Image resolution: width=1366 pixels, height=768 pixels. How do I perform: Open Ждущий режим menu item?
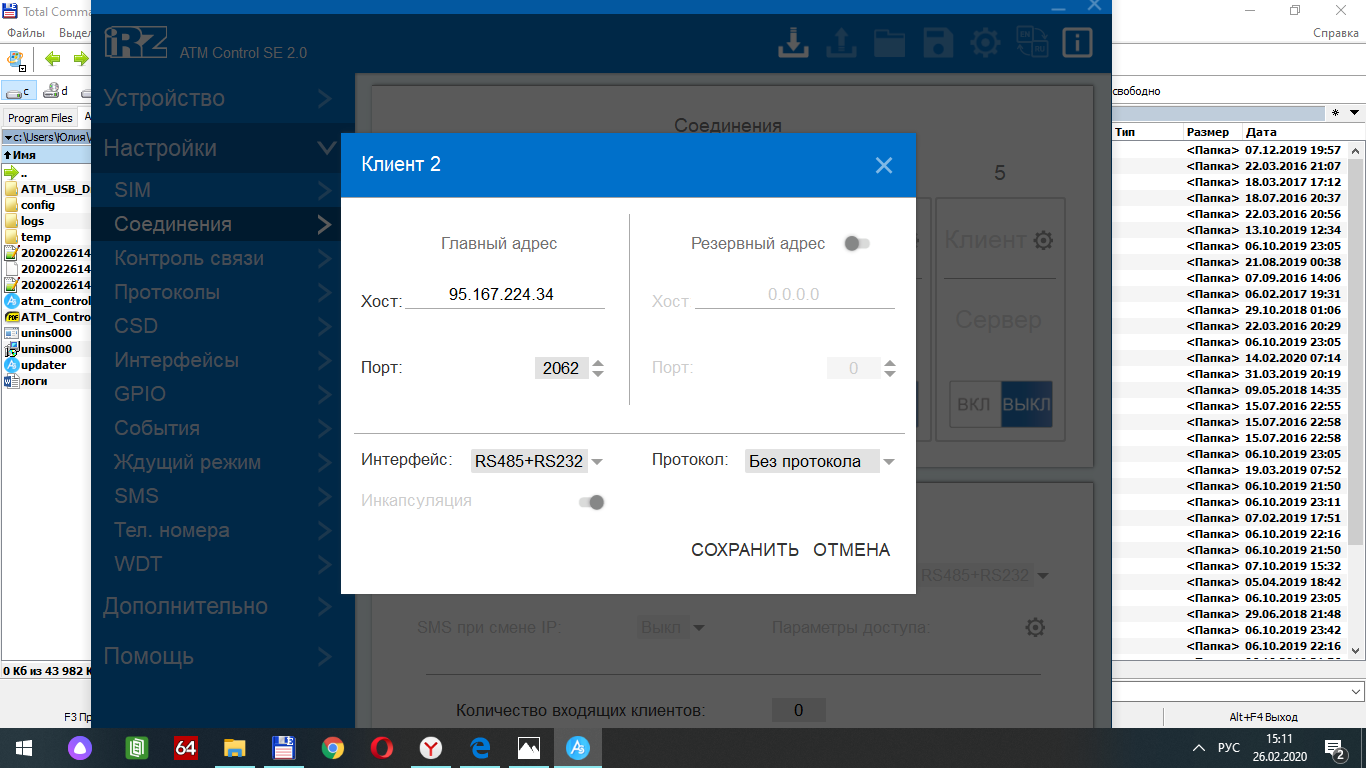tap(224, 462)
